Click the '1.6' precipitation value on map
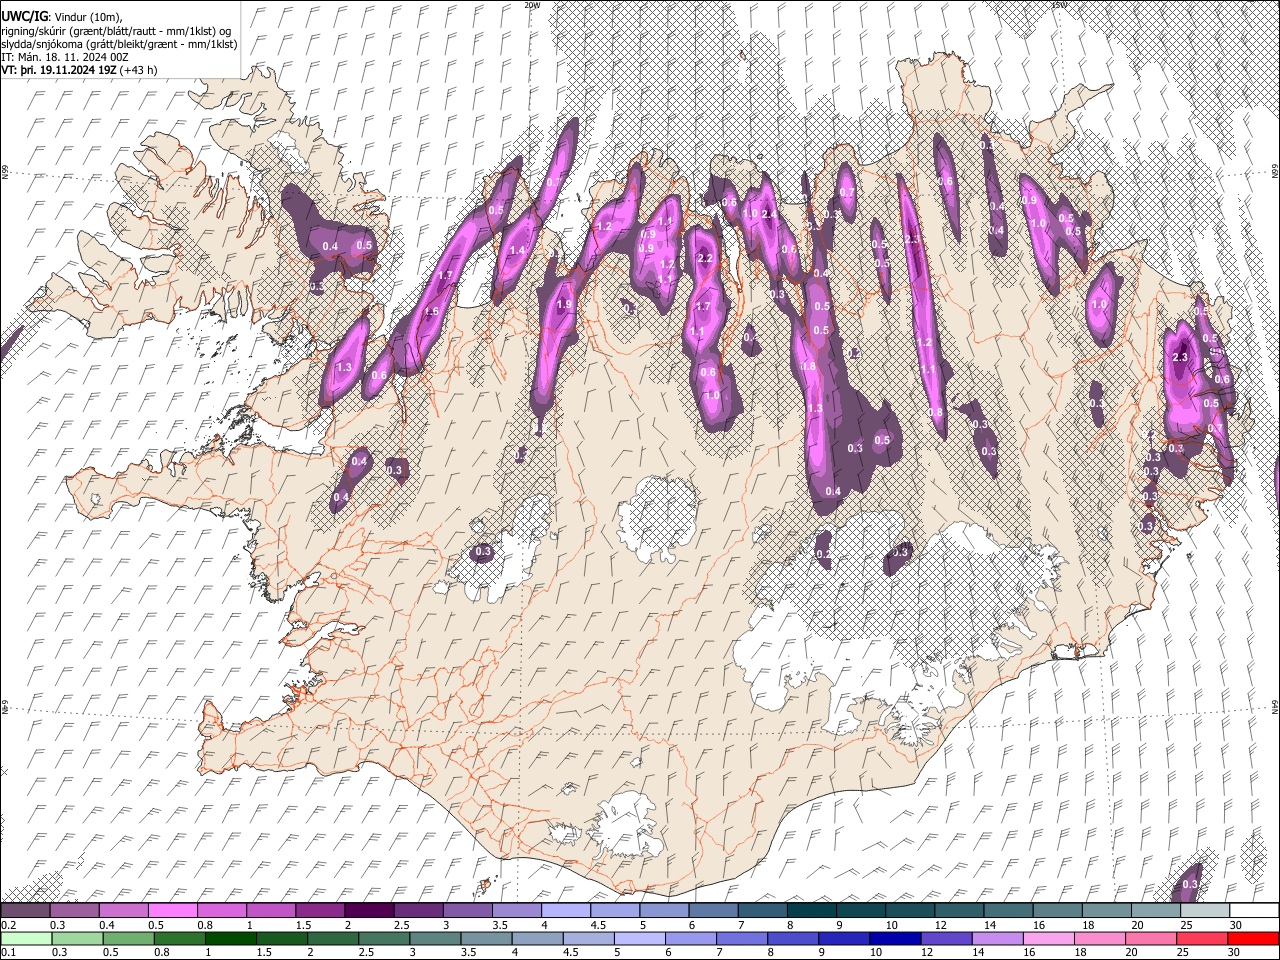The height and width of the screenshot is (960, 1280). (431, 312)
